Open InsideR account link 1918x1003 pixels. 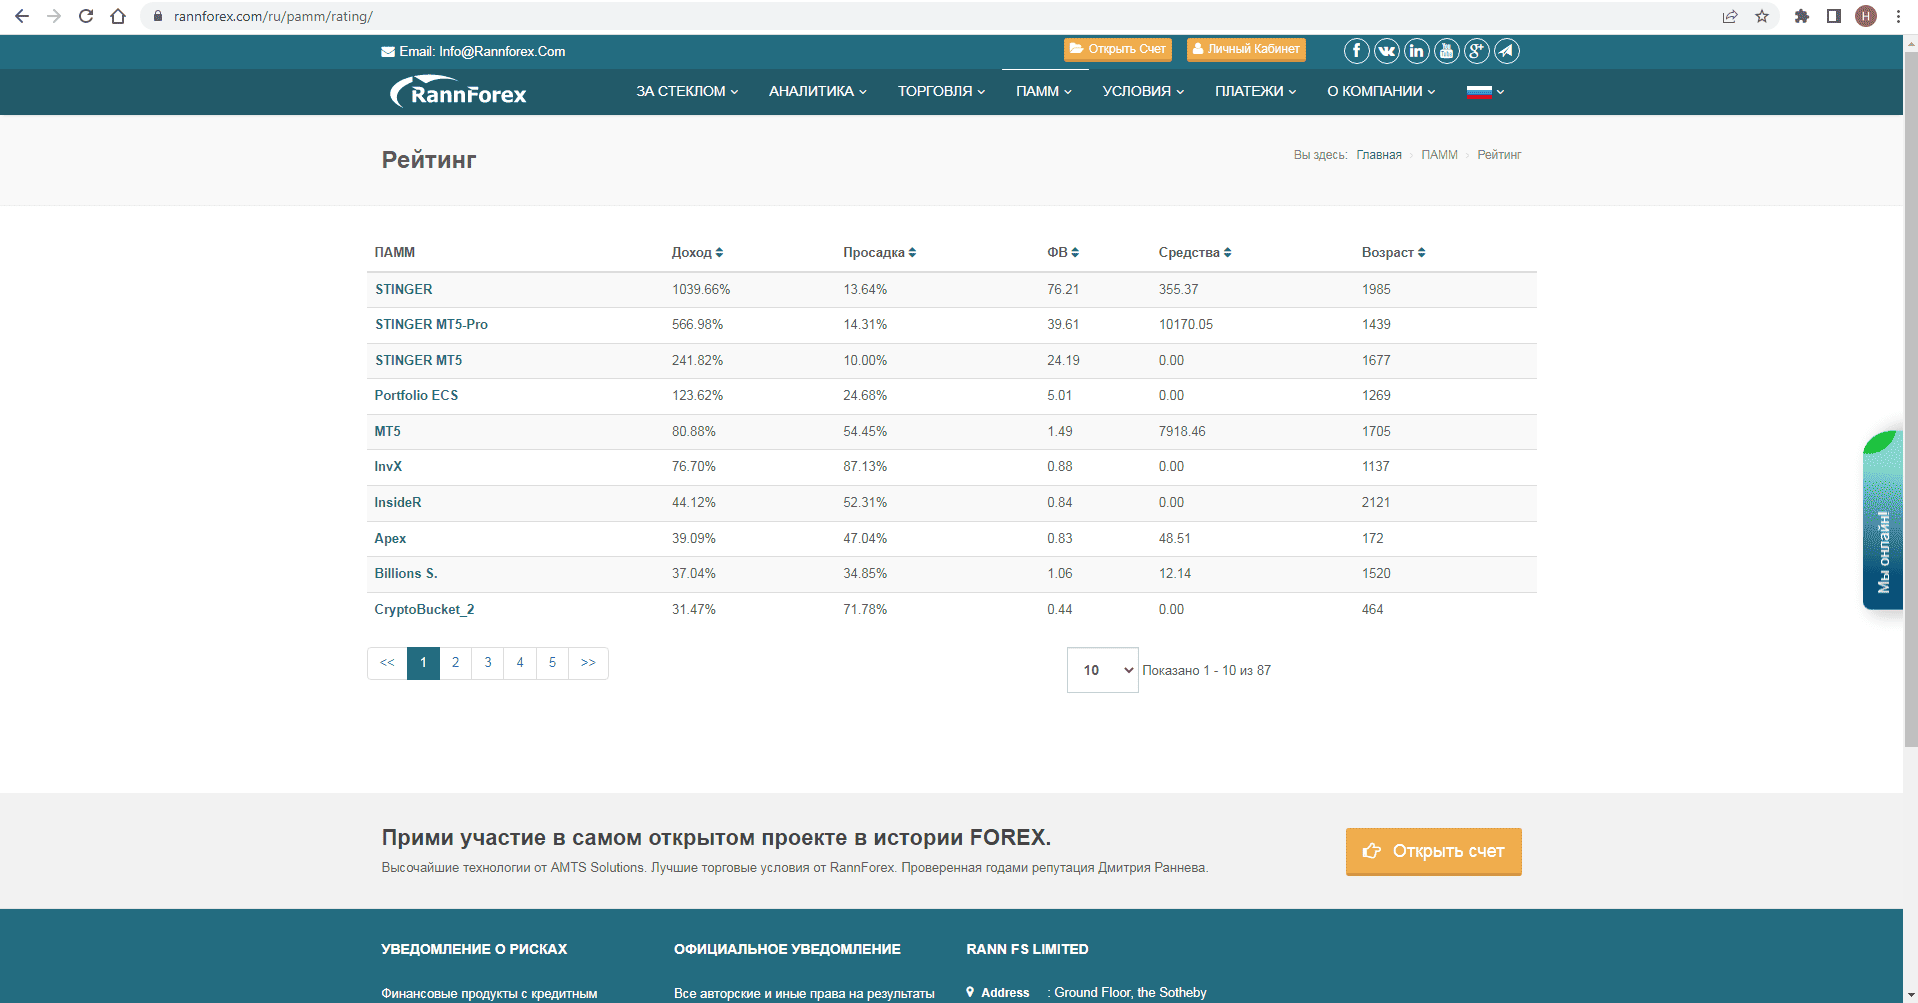(x=398, y=502)
